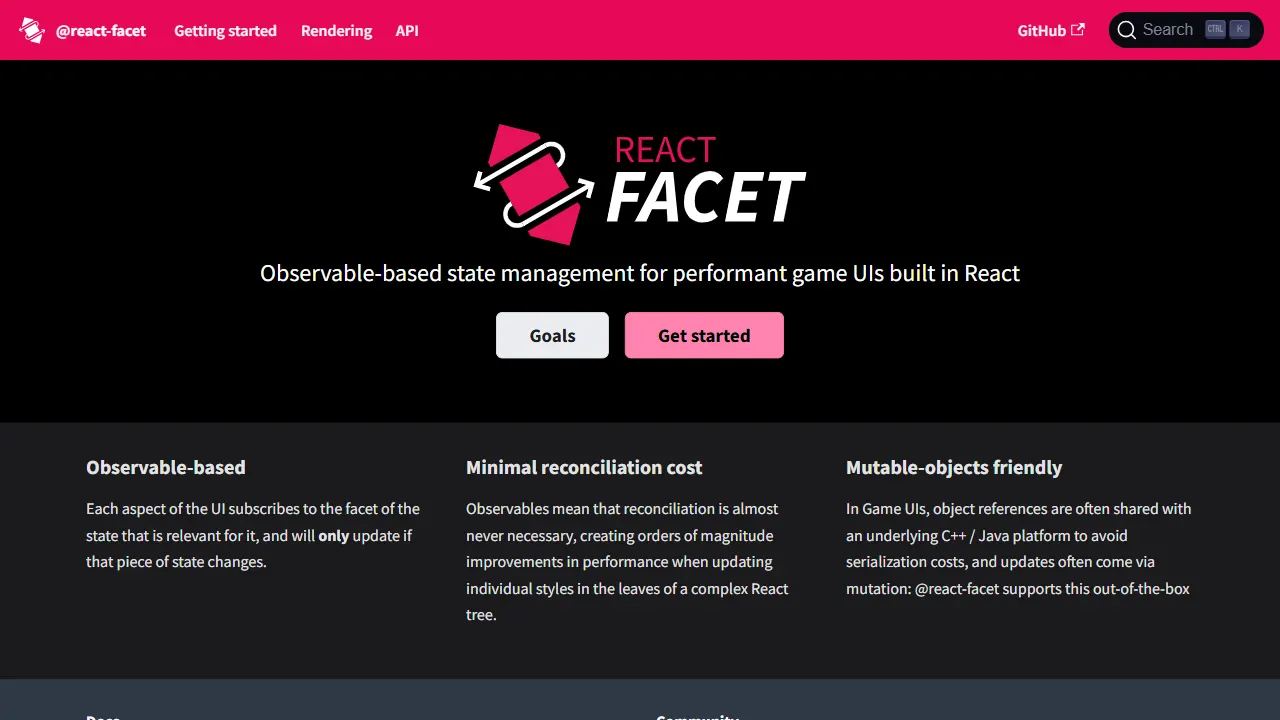Click the react-facet logo icon in navbar
1280x720 pixels.
point(32,30)
